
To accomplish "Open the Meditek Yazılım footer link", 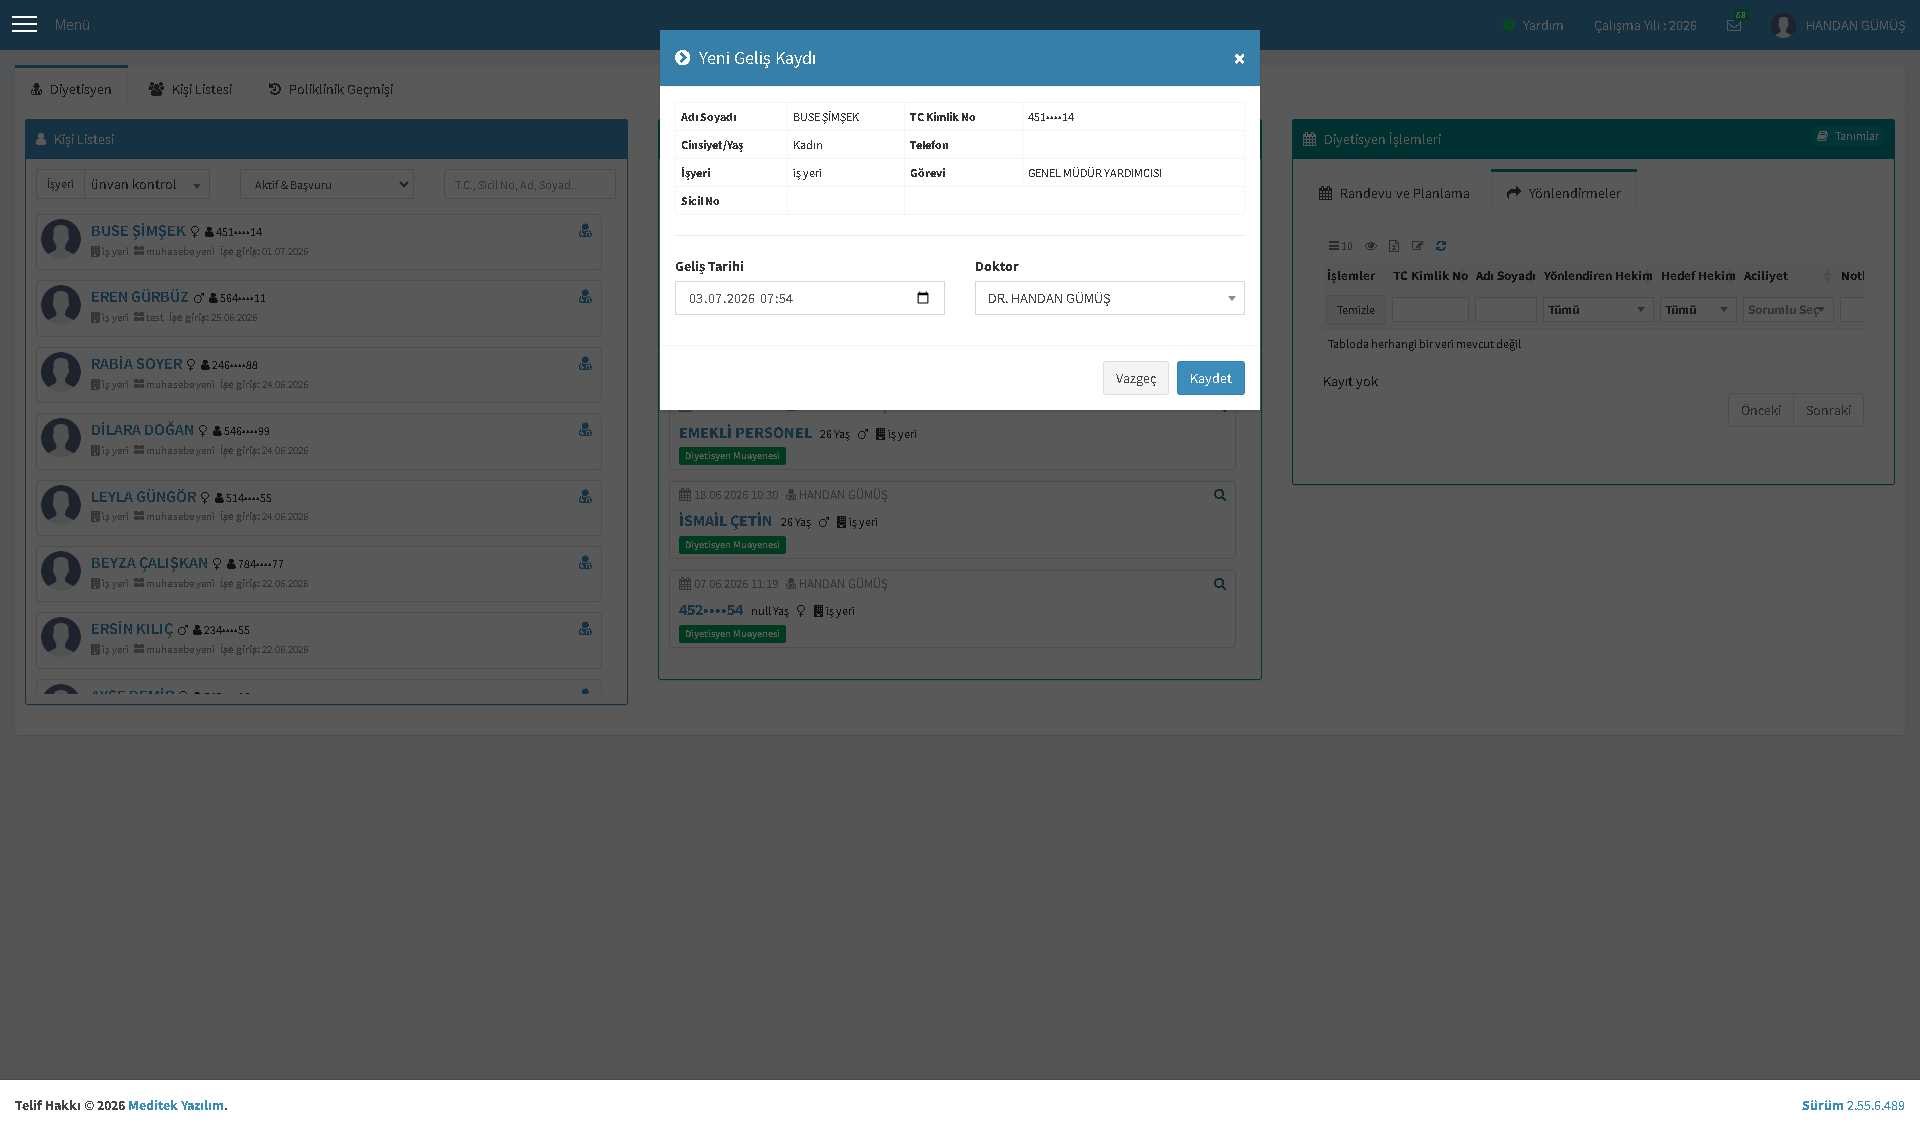I will pos(176,1105).
